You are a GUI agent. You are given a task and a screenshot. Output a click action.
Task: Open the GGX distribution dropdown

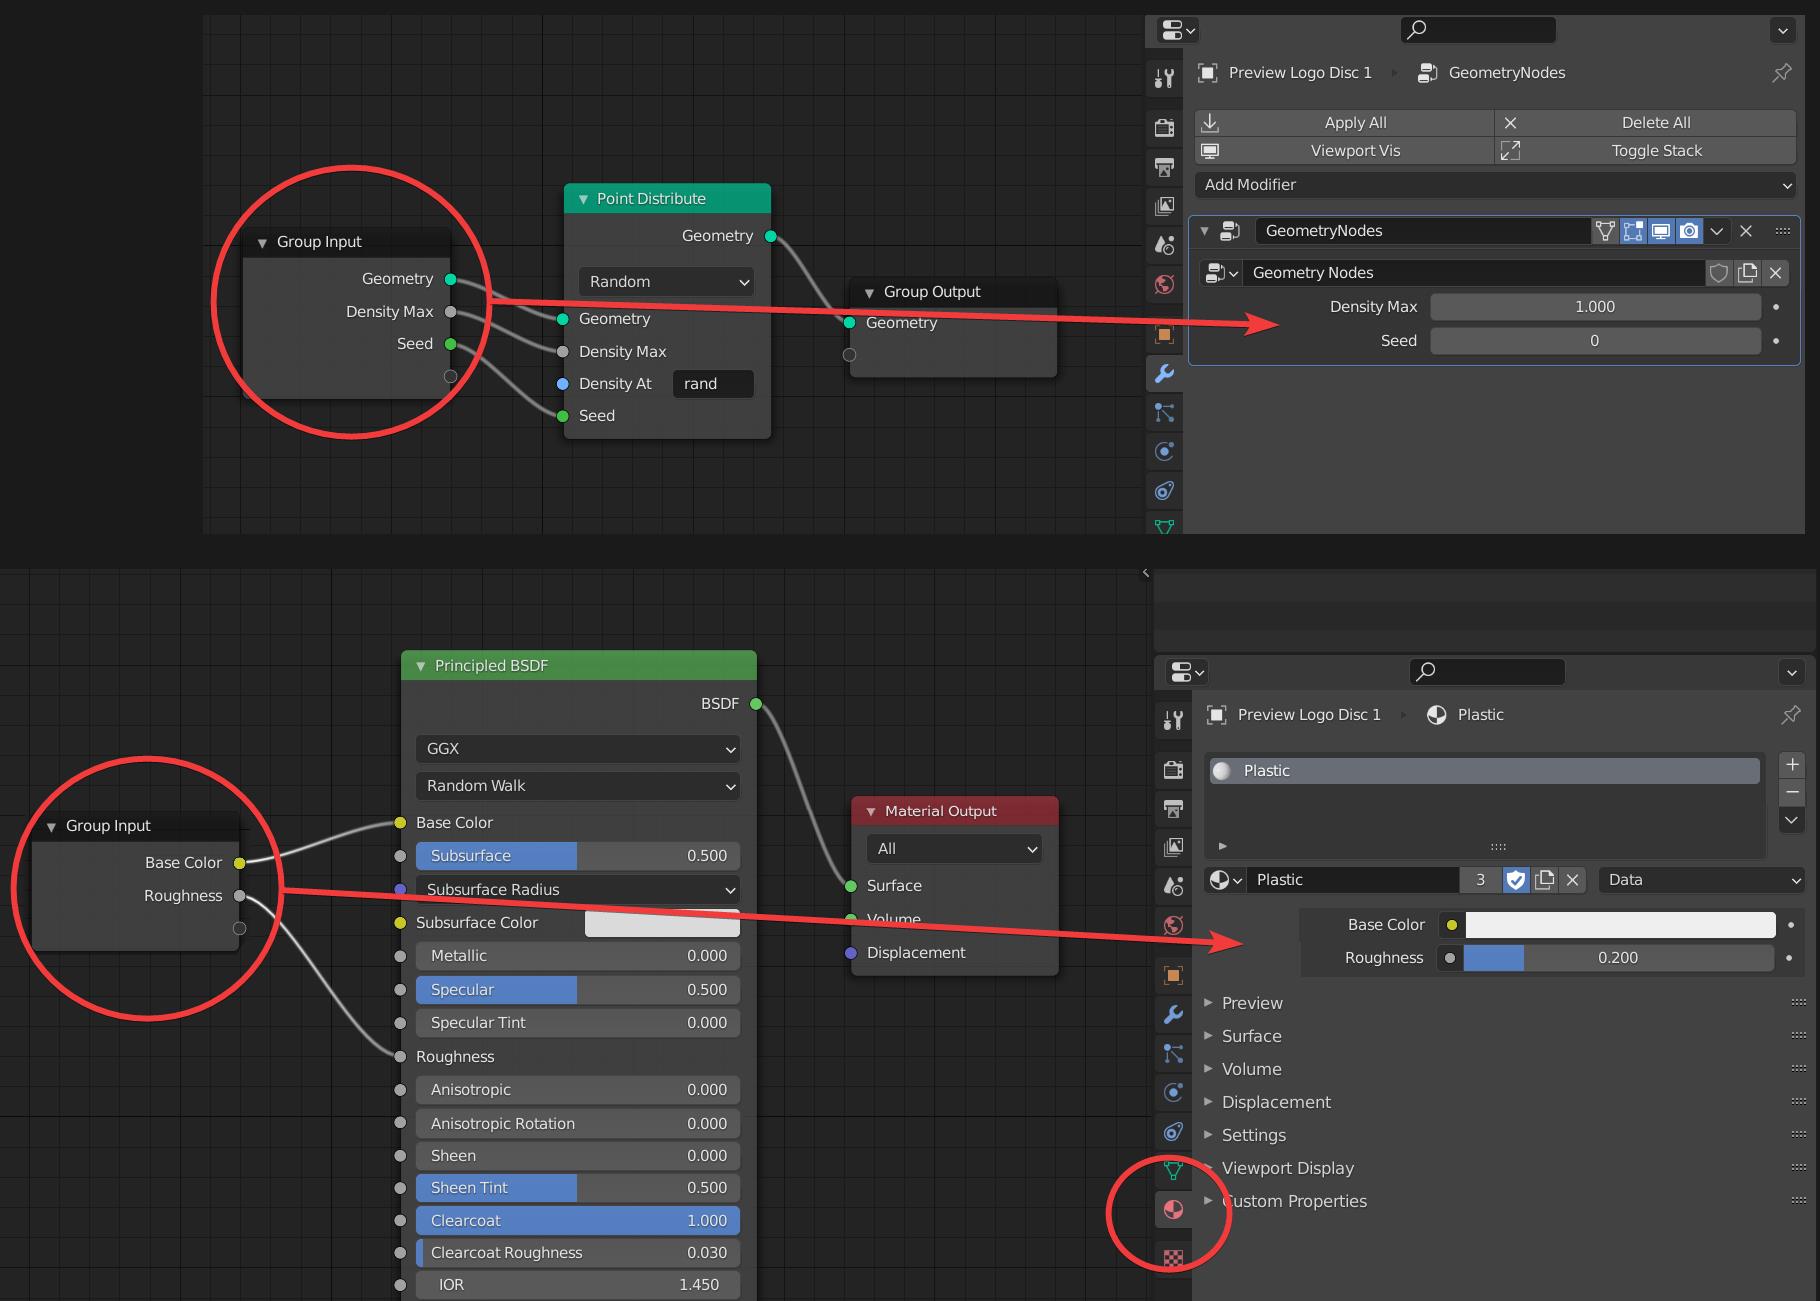pyautogui.click(x=578, y=749)
